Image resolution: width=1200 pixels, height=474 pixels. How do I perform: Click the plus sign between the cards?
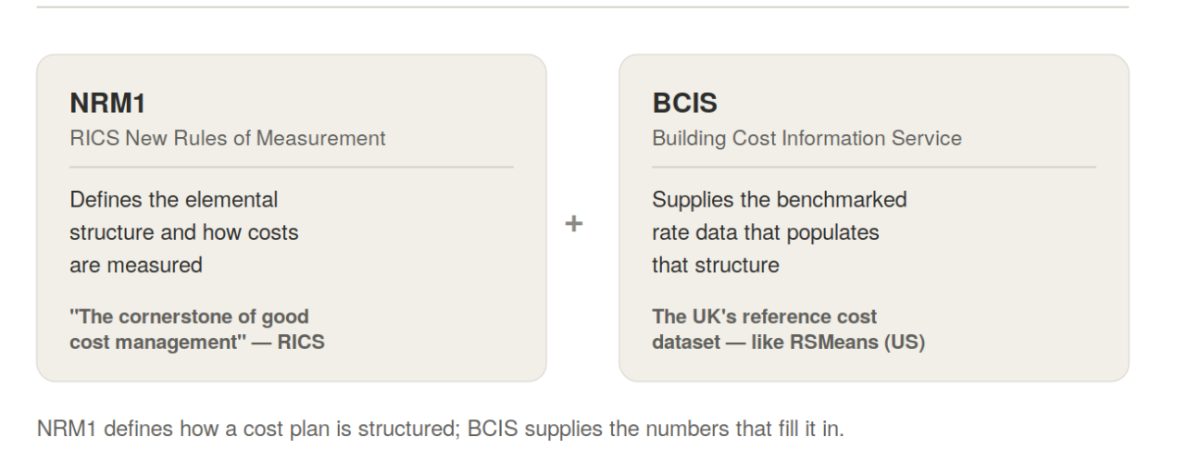click(x=573, y=224)
